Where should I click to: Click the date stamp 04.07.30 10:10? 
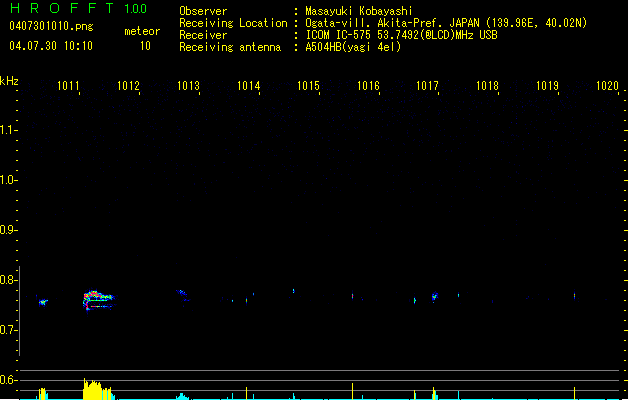coord(51,46)
